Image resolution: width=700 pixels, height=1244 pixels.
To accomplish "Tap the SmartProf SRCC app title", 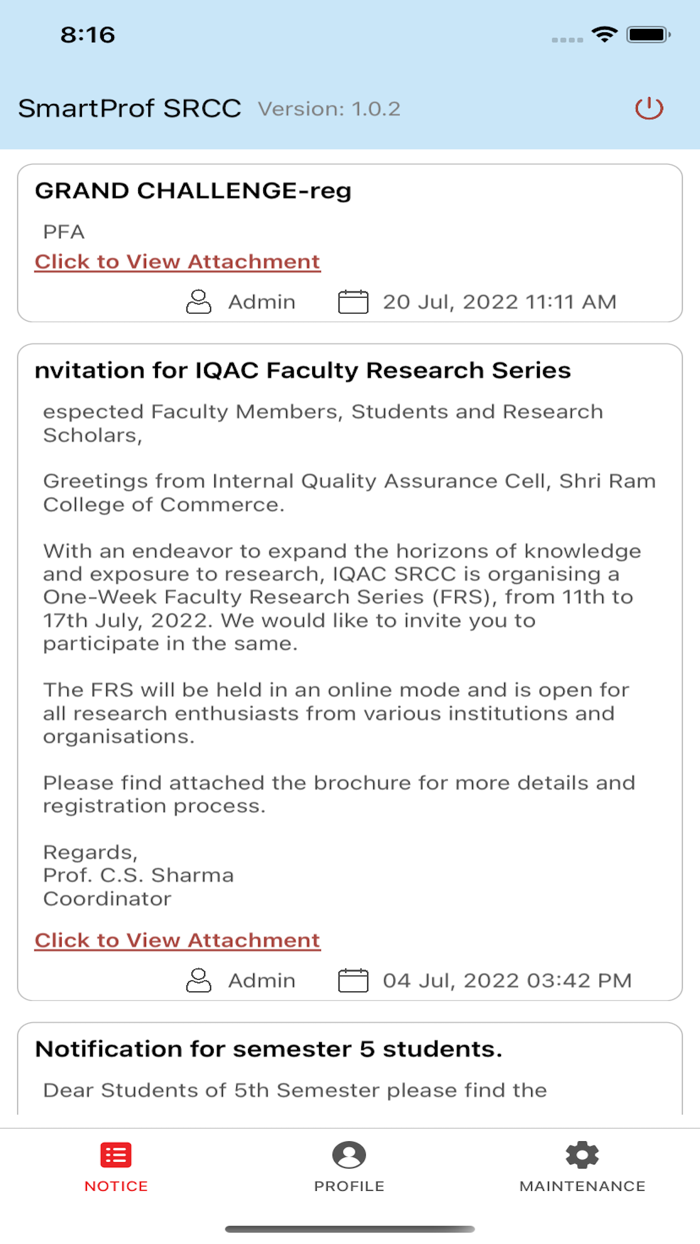I will 128,107.
